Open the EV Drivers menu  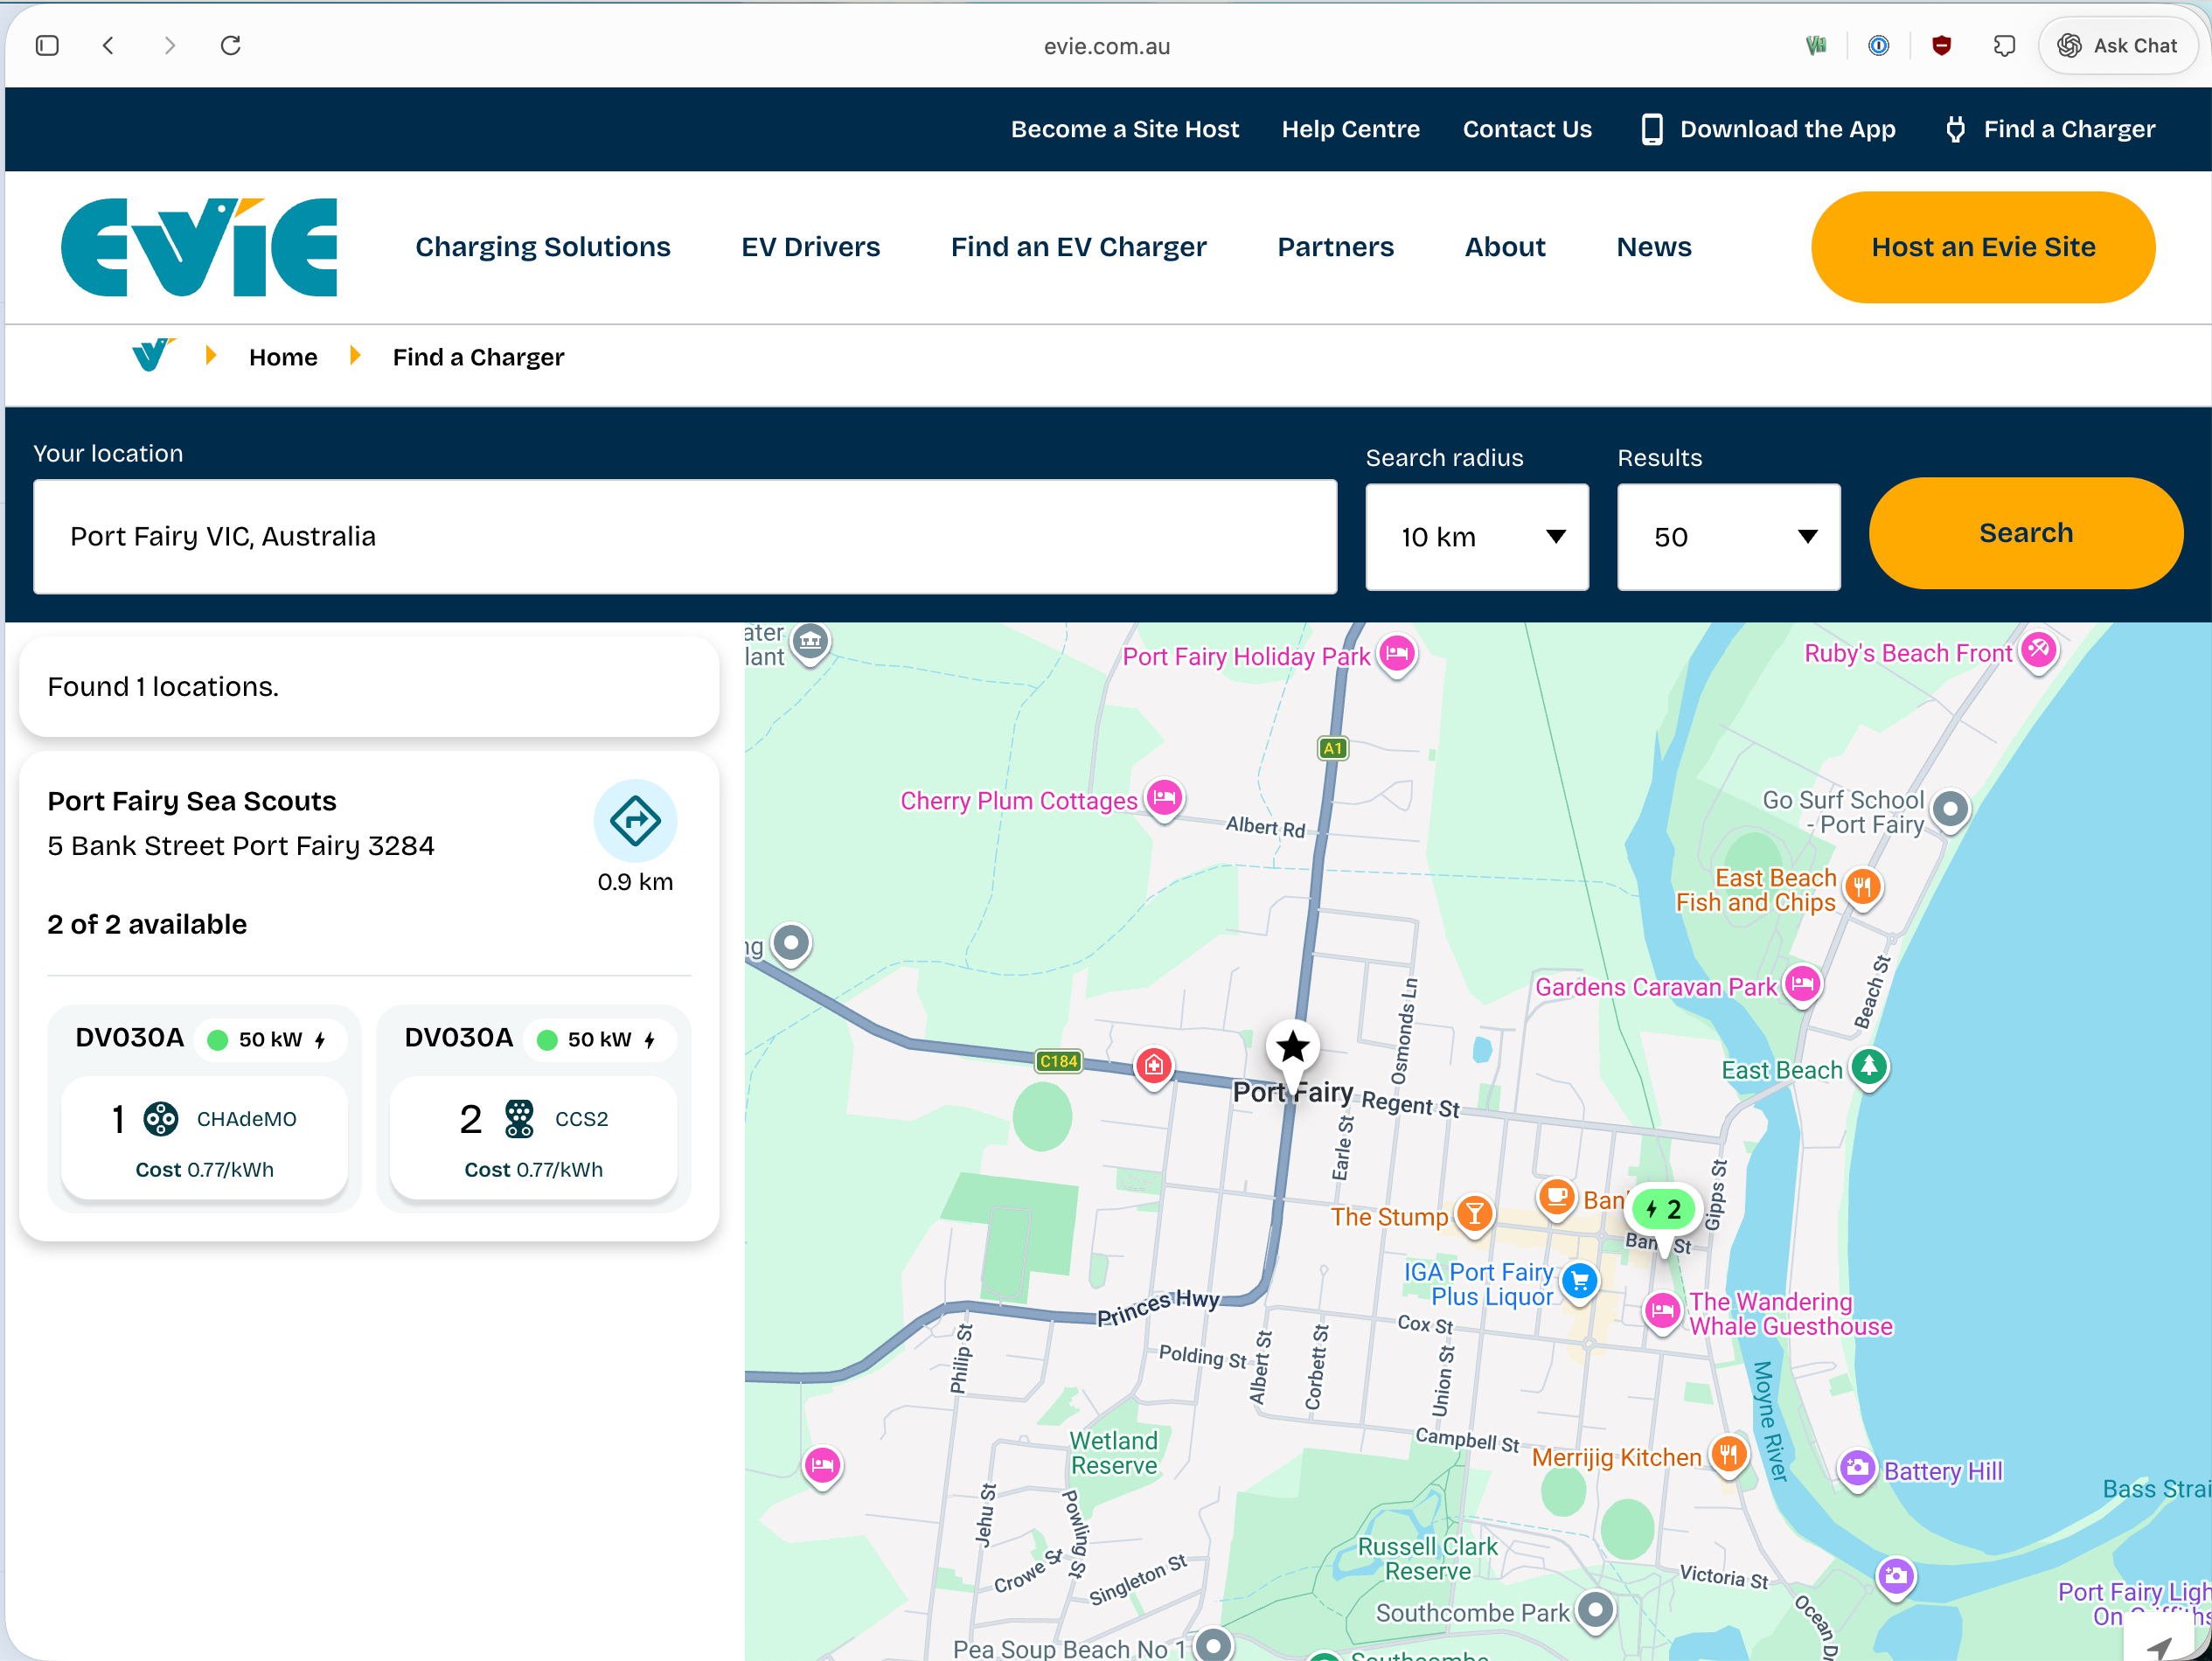811,247
